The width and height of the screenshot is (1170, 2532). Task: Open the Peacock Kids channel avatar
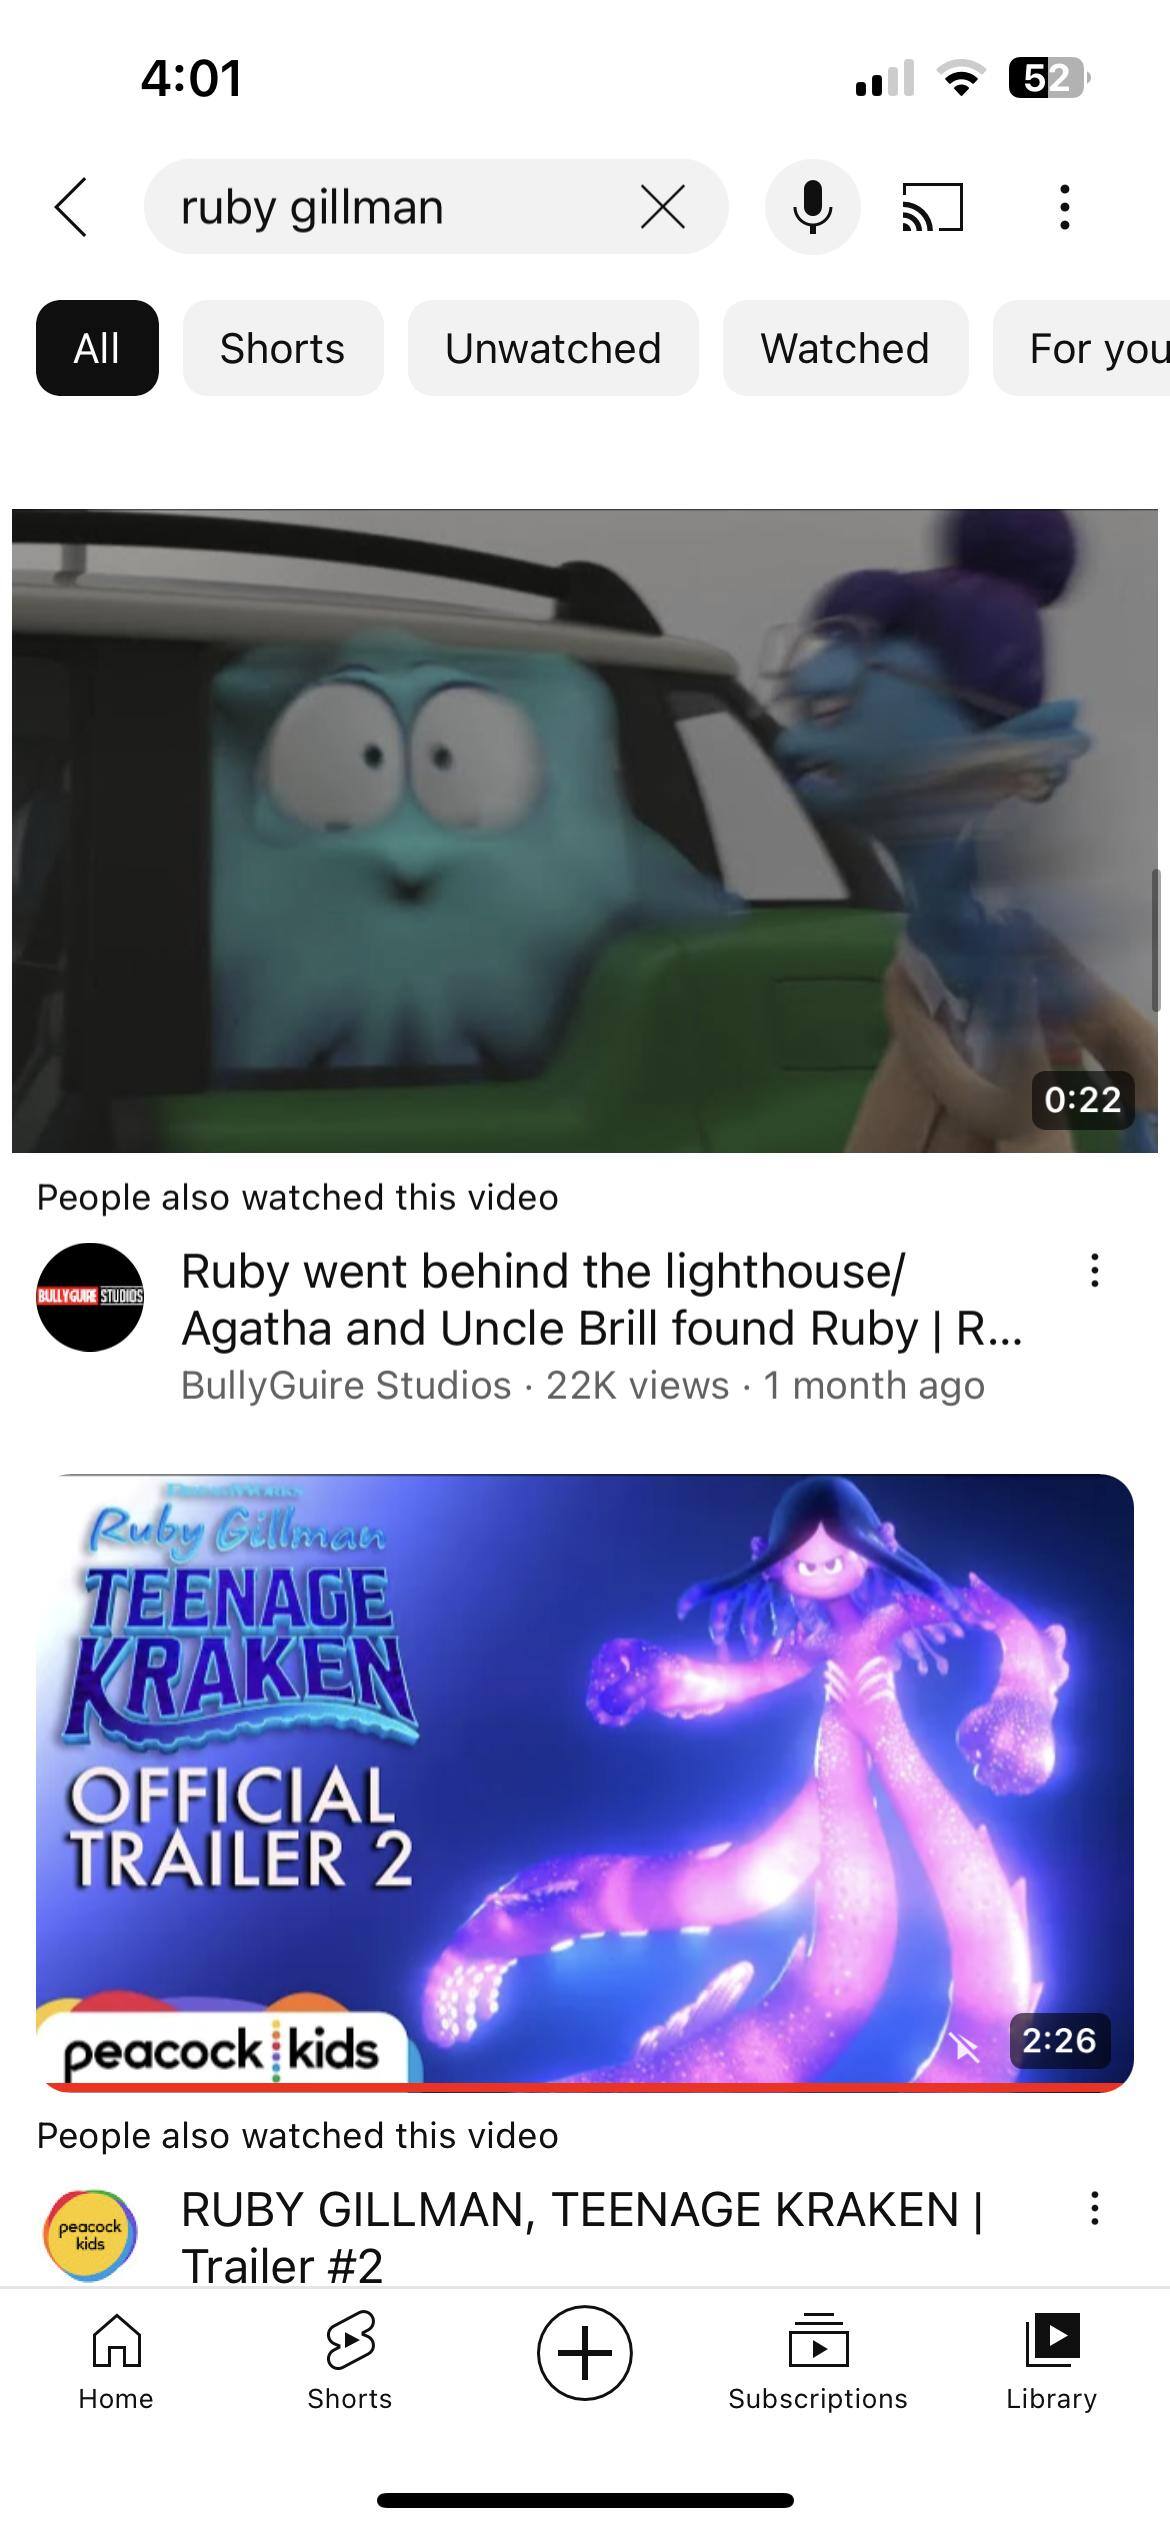(x=90, y=2235)
